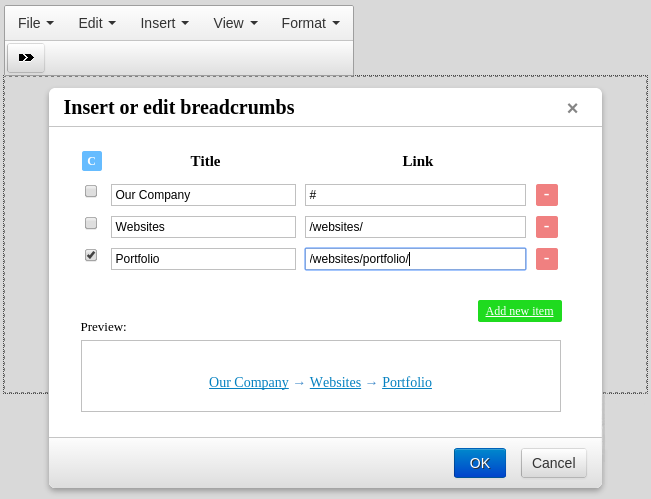Click the Add new item button
The width and height of the screenshot is (651, 499).
coord(519,311)
